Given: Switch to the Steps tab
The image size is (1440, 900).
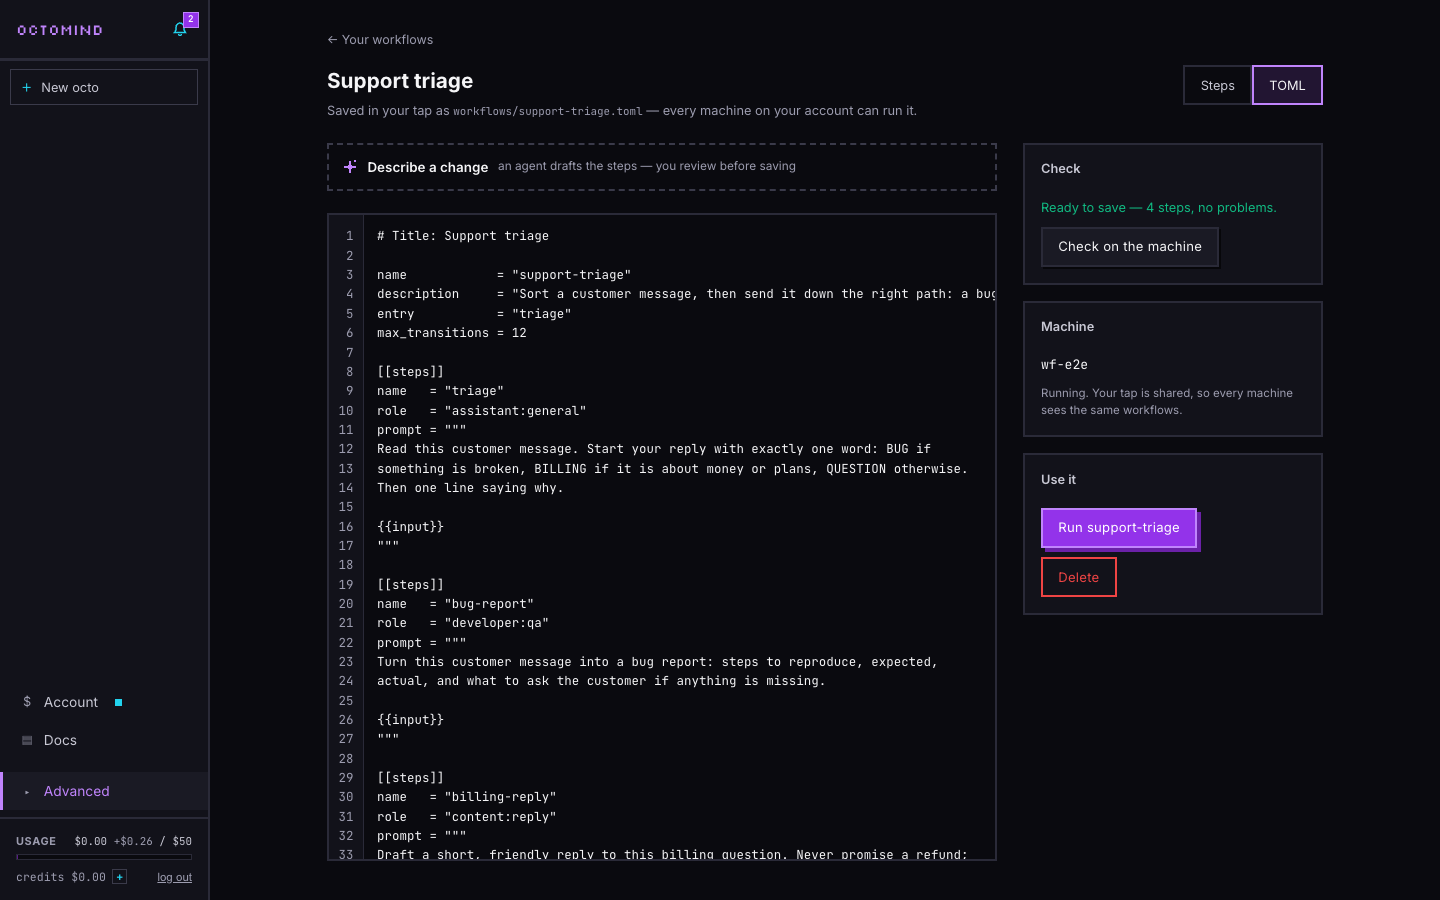Looking at the screenshot, I should pyautogui.click(x=1217, y=85).
